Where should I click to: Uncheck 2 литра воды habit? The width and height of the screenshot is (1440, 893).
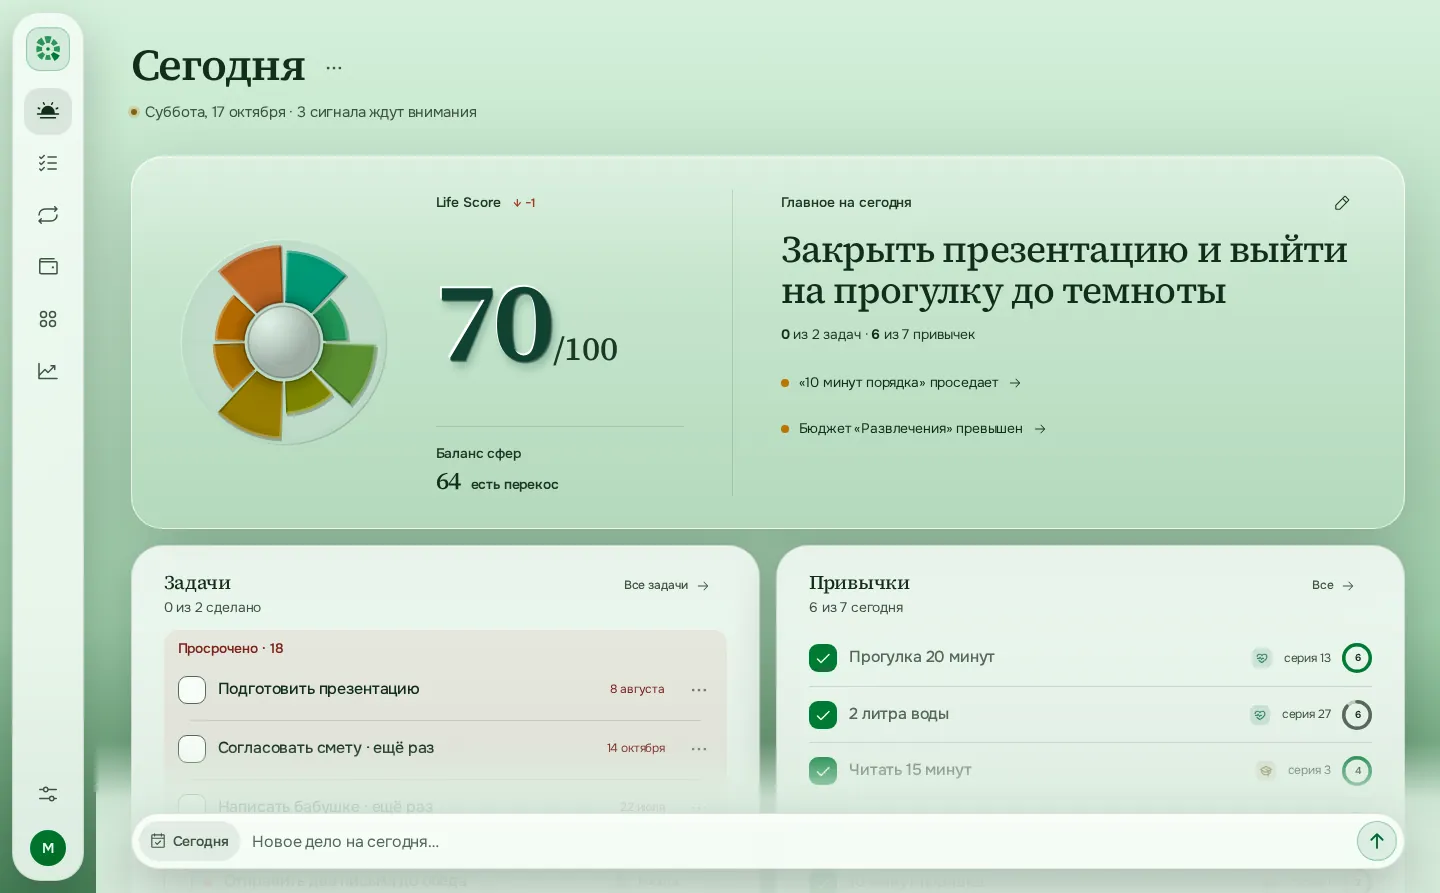823,715
